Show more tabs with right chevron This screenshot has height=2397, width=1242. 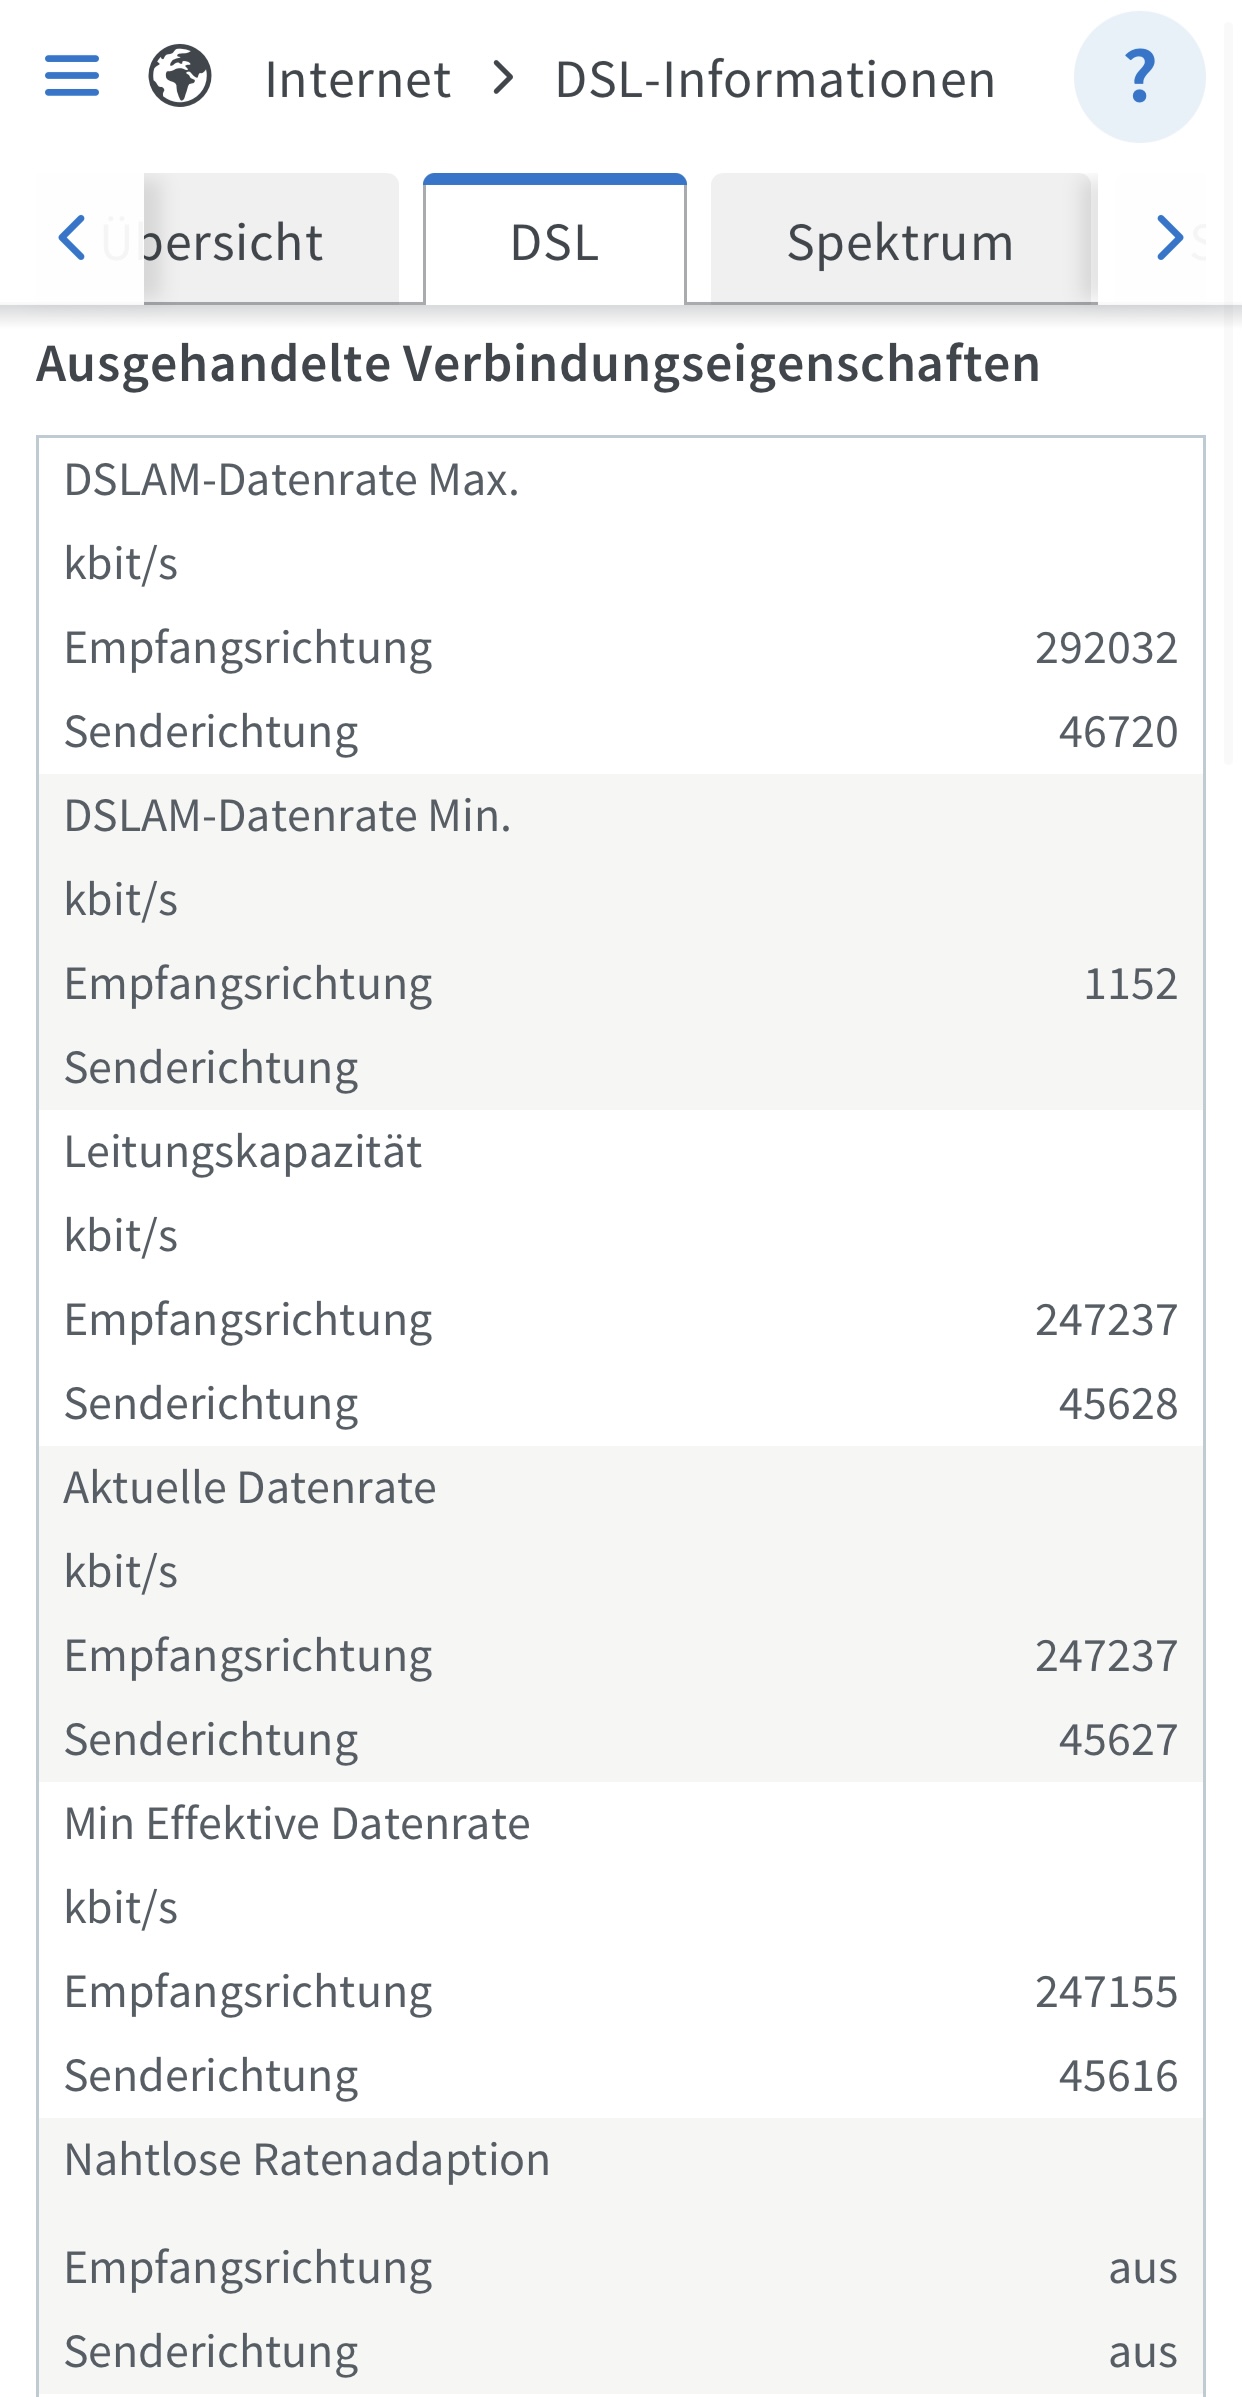click(x=1169, y=238)
